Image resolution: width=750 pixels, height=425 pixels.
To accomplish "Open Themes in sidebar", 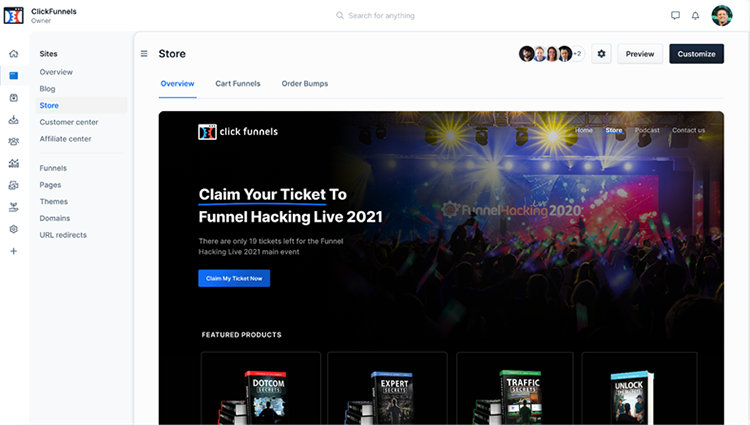I will point(54,201).
